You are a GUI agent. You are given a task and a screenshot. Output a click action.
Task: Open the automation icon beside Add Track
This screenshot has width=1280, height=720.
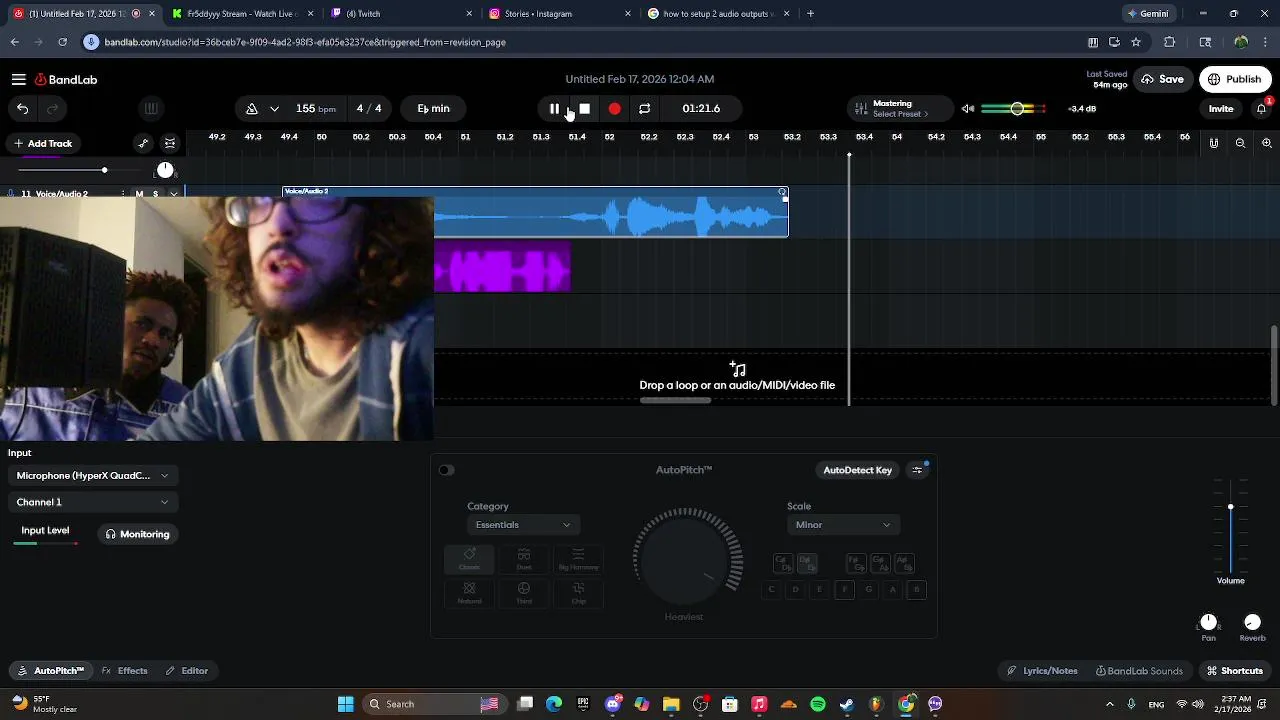tap(143, 144)
